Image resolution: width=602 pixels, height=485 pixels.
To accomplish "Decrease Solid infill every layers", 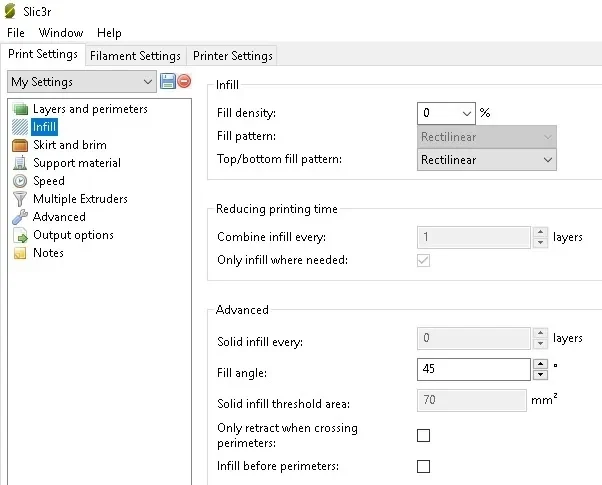I will click(541, 343).
